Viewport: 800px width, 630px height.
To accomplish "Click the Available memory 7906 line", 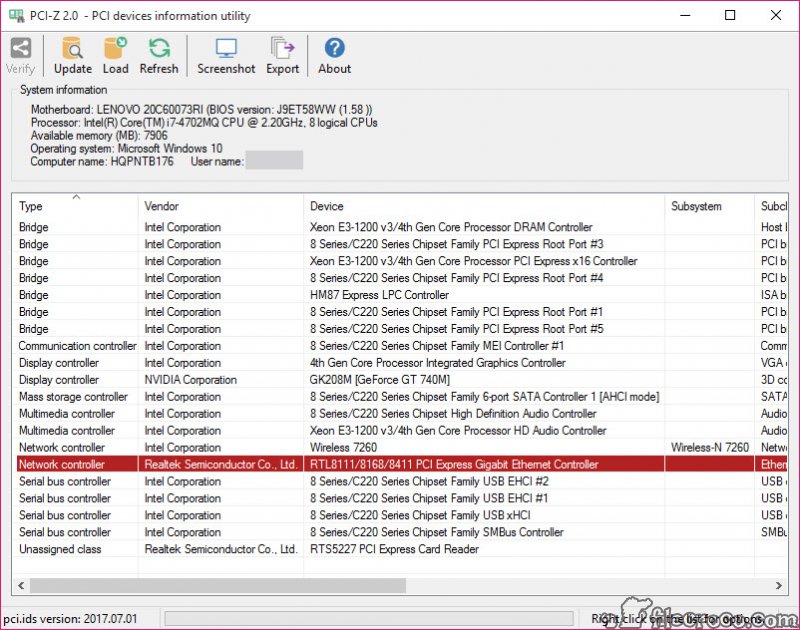I will pos(99,135).
